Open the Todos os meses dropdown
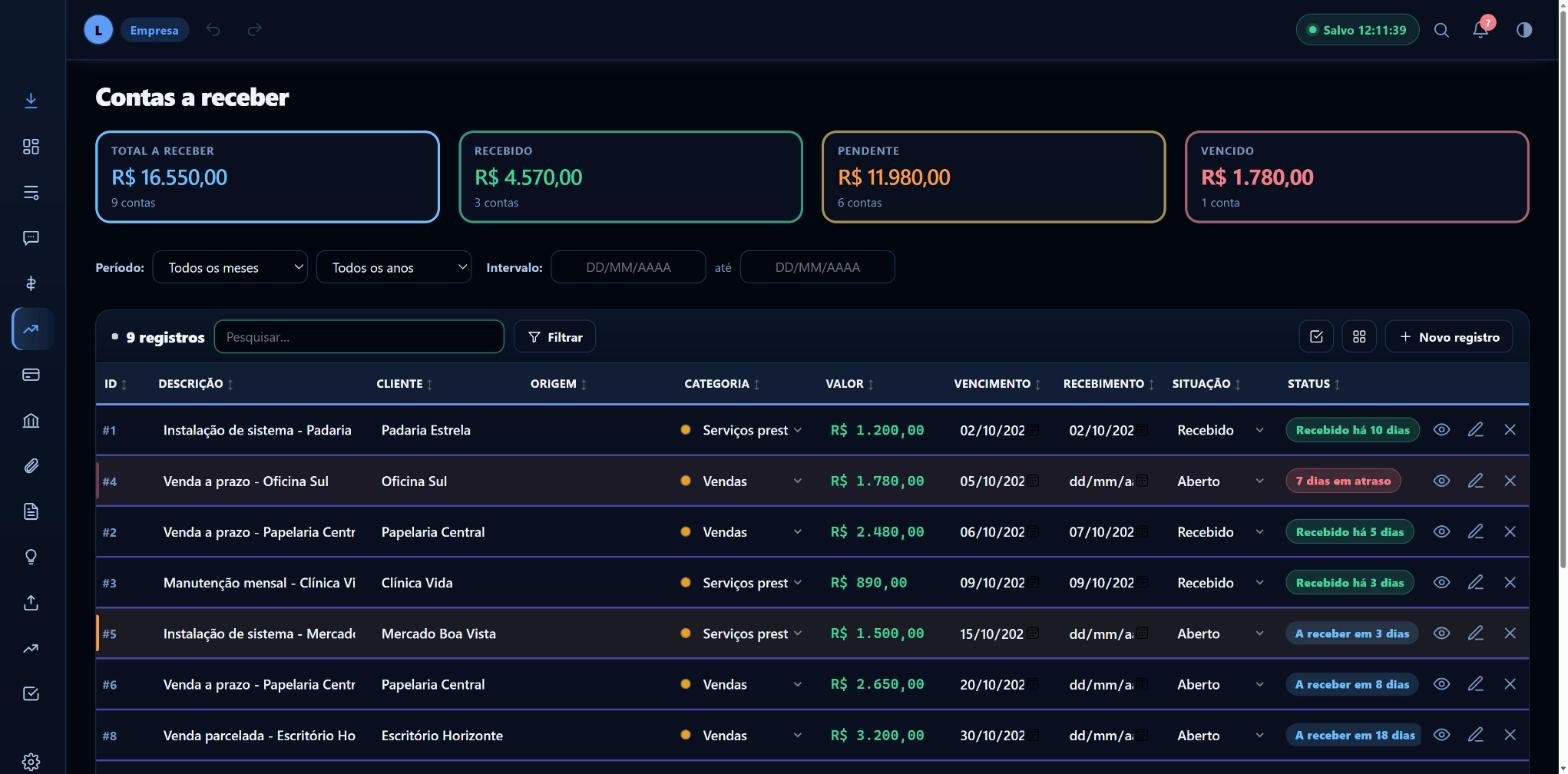 (230, 267)
